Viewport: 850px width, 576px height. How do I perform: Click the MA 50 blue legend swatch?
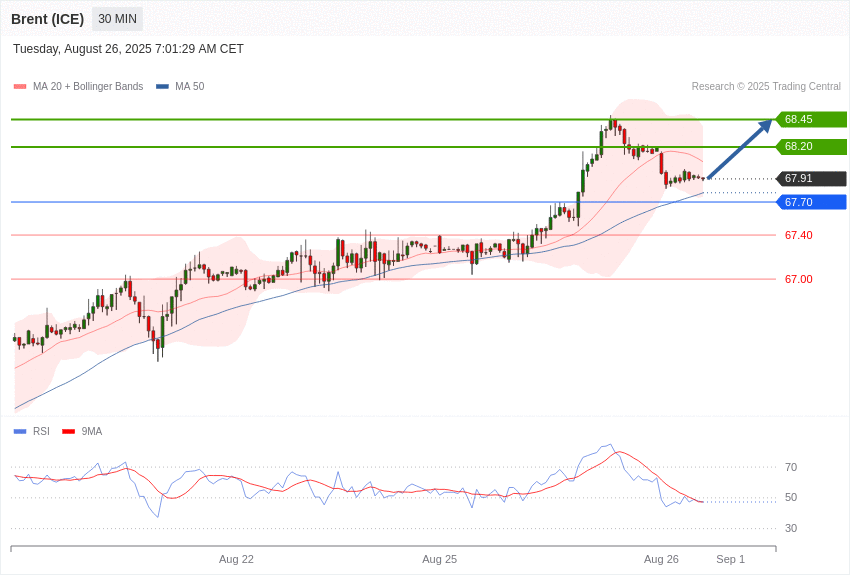[x=162, y=87]
